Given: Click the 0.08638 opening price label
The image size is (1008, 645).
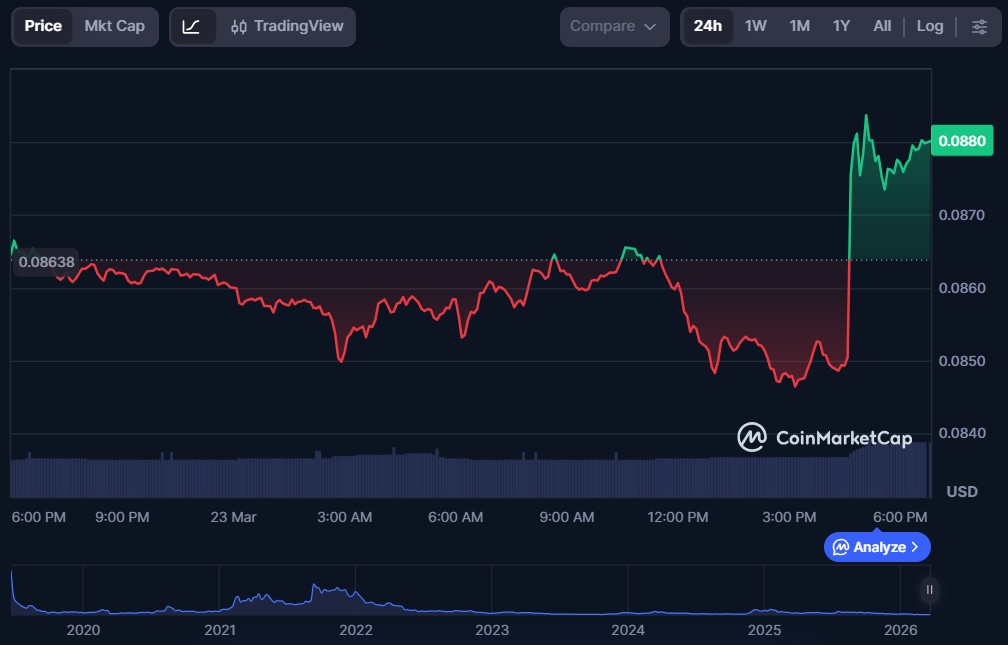Looking at the screenshot, I should click(47, 262).
